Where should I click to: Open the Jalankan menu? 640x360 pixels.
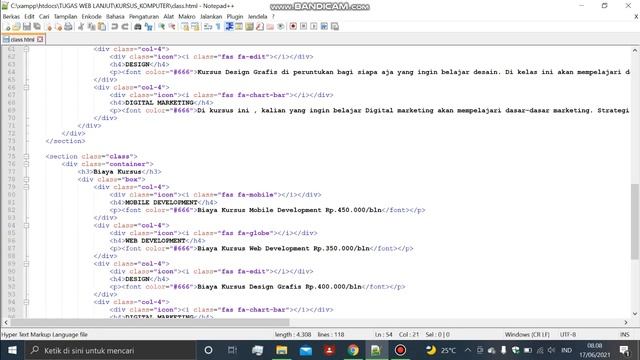211,17
